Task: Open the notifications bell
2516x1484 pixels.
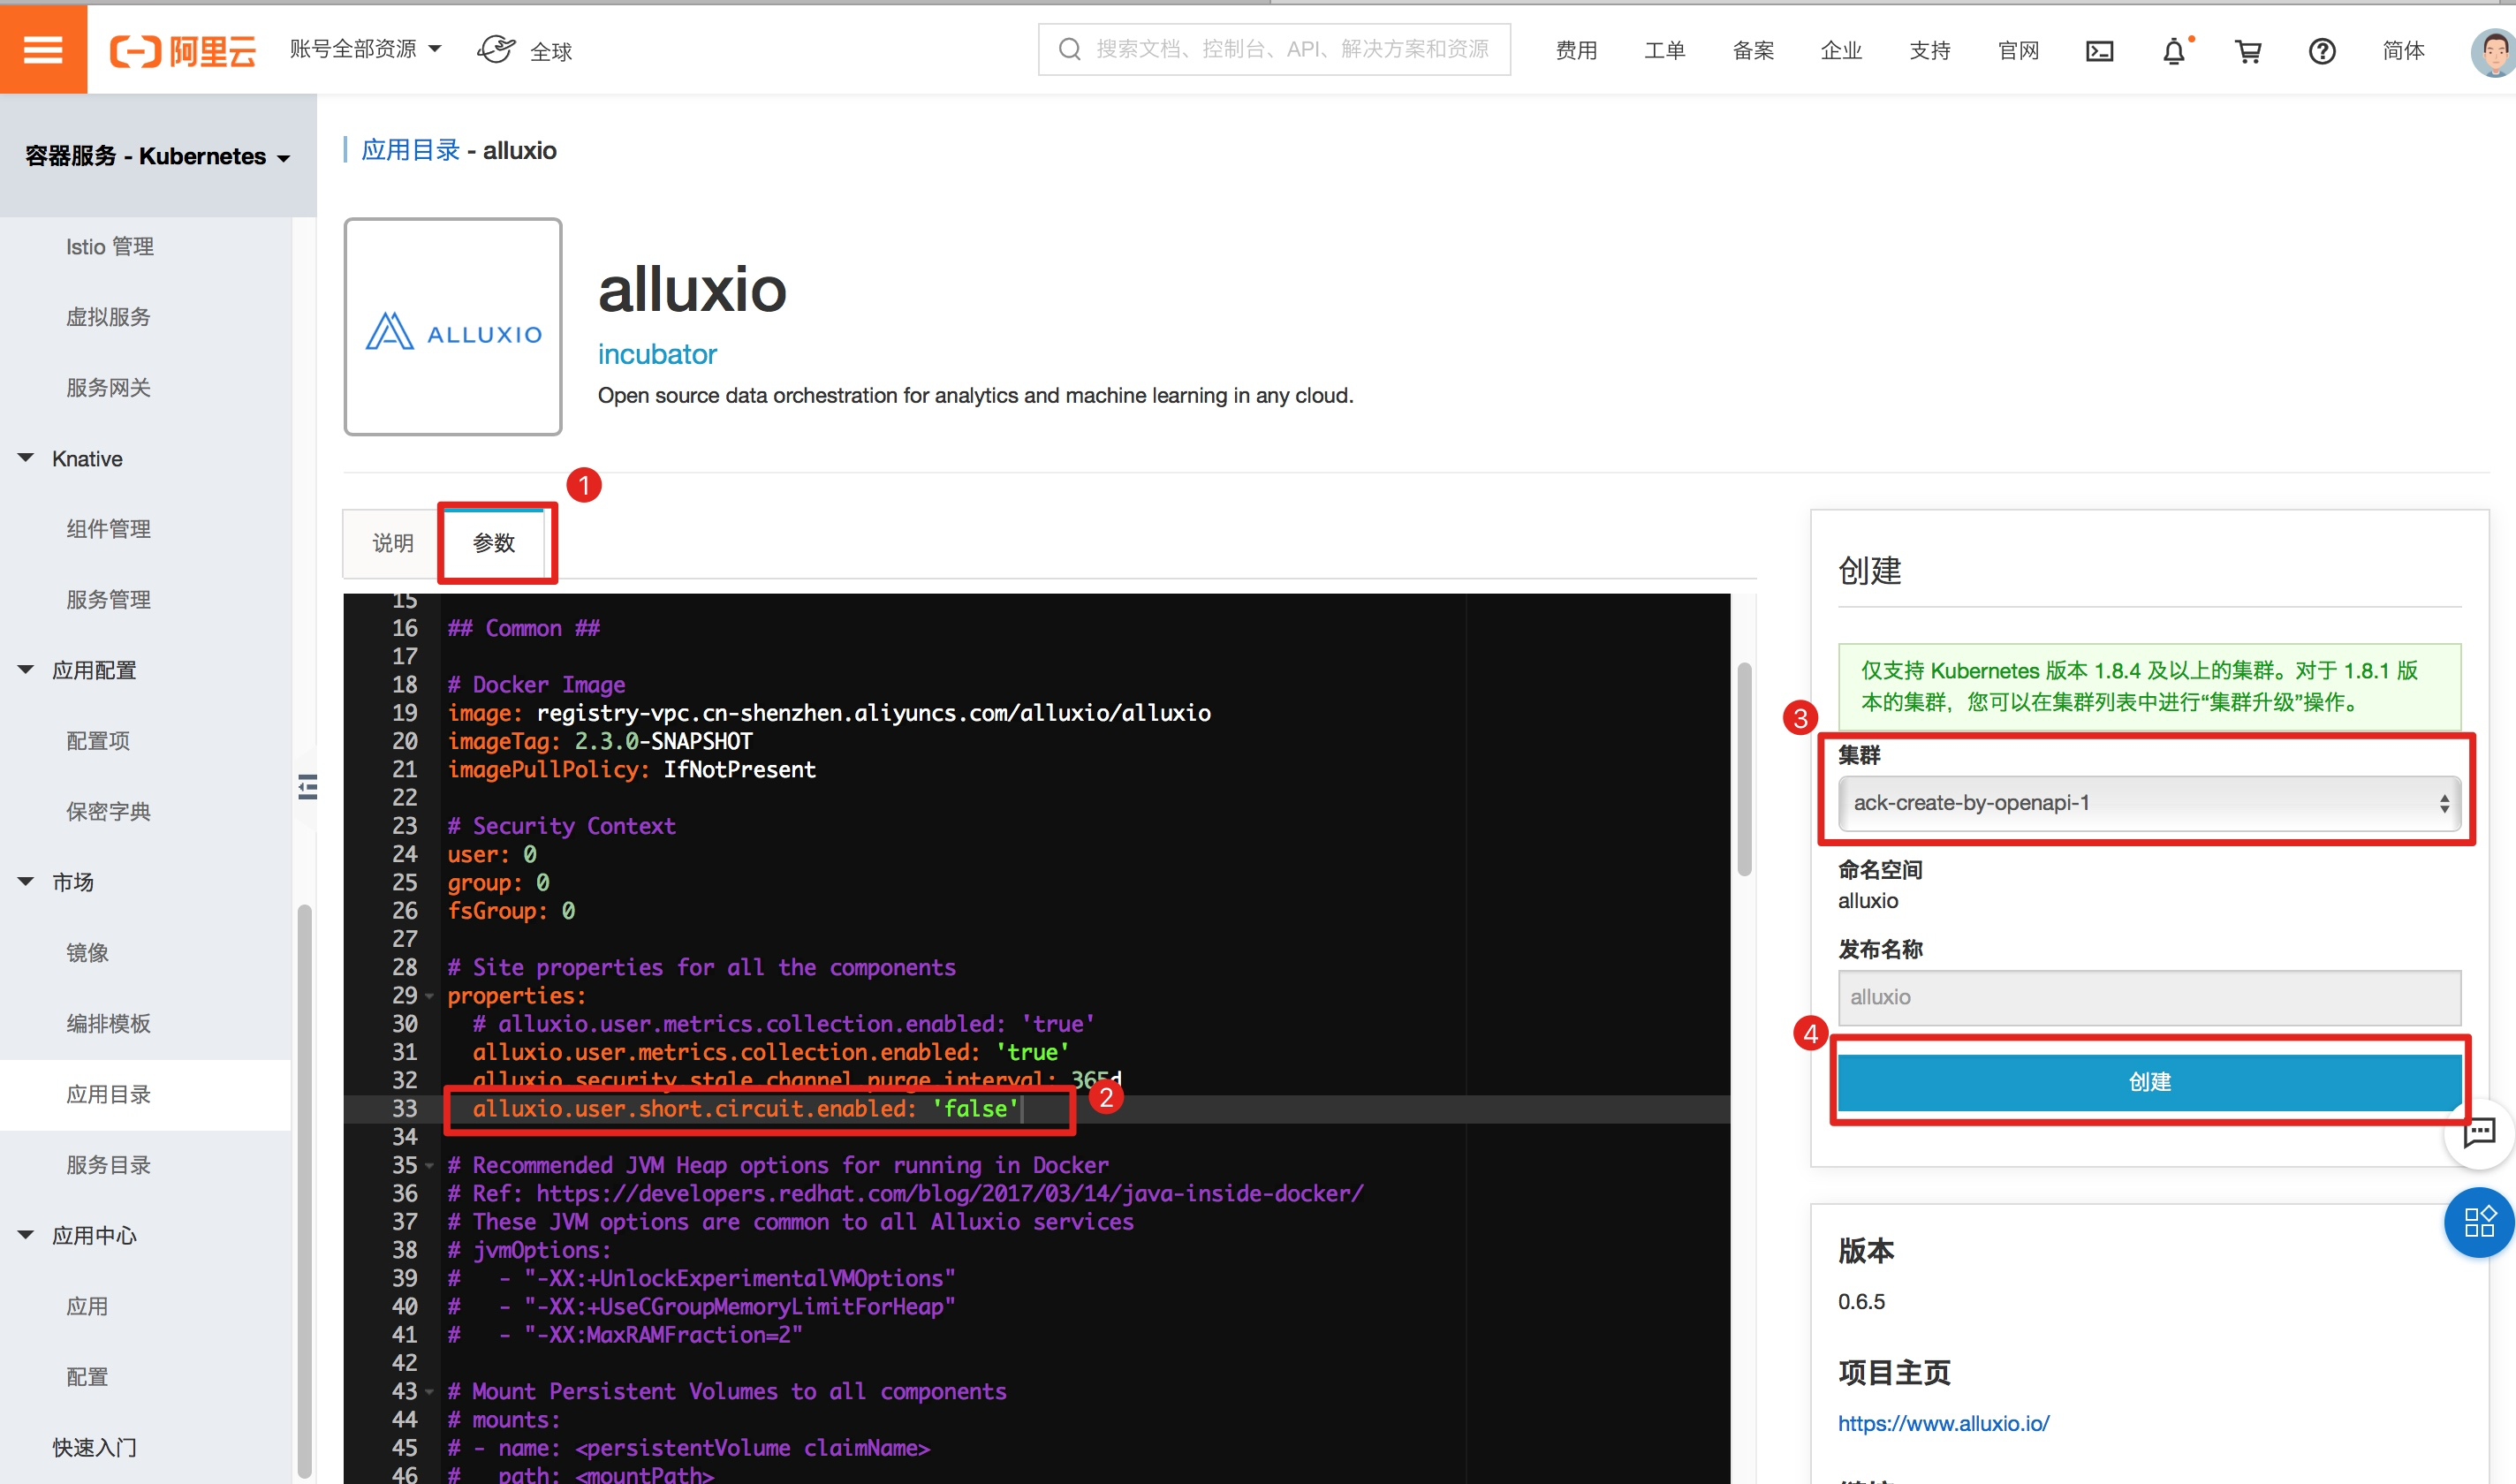Action: pyautogui.click(x=2174, y=50)
